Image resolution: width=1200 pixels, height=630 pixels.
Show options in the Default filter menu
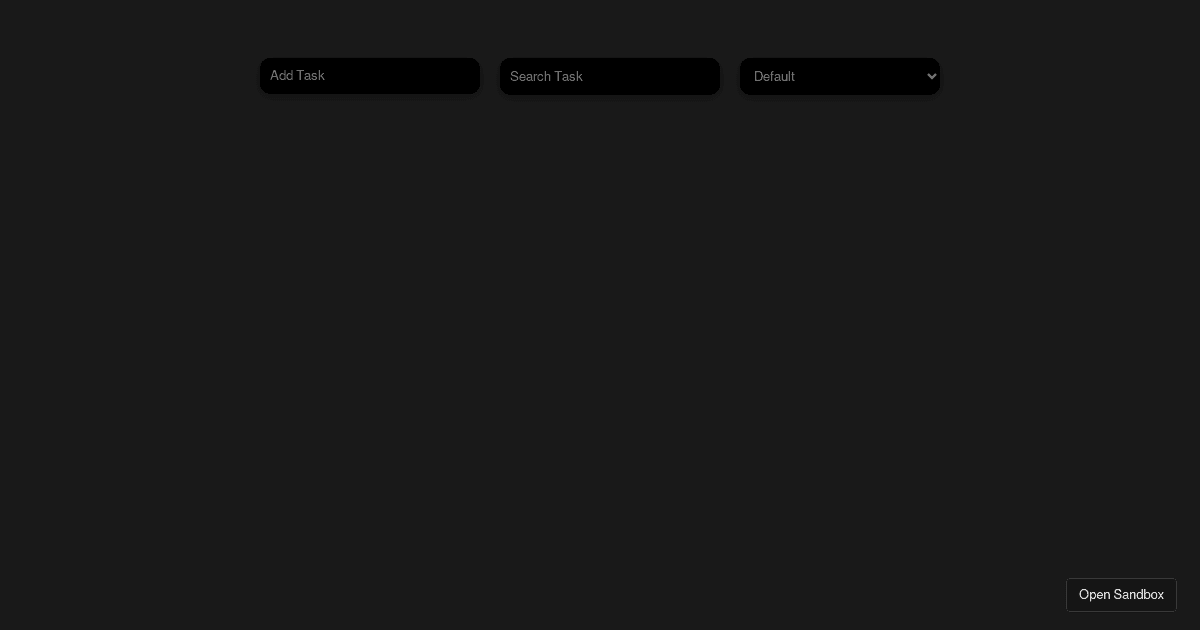(839, 76)
